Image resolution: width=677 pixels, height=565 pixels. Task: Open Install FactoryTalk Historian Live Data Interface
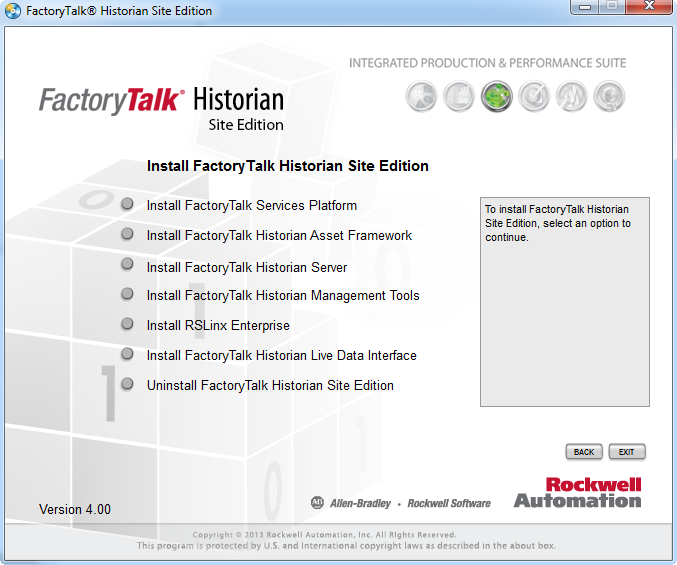point(282,356)
